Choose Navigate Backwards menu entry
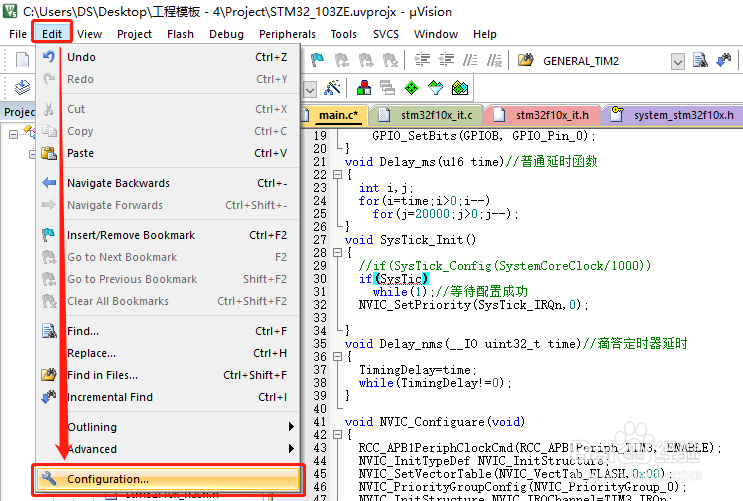Viewport: 743px width, 501px height. point(168,183)
